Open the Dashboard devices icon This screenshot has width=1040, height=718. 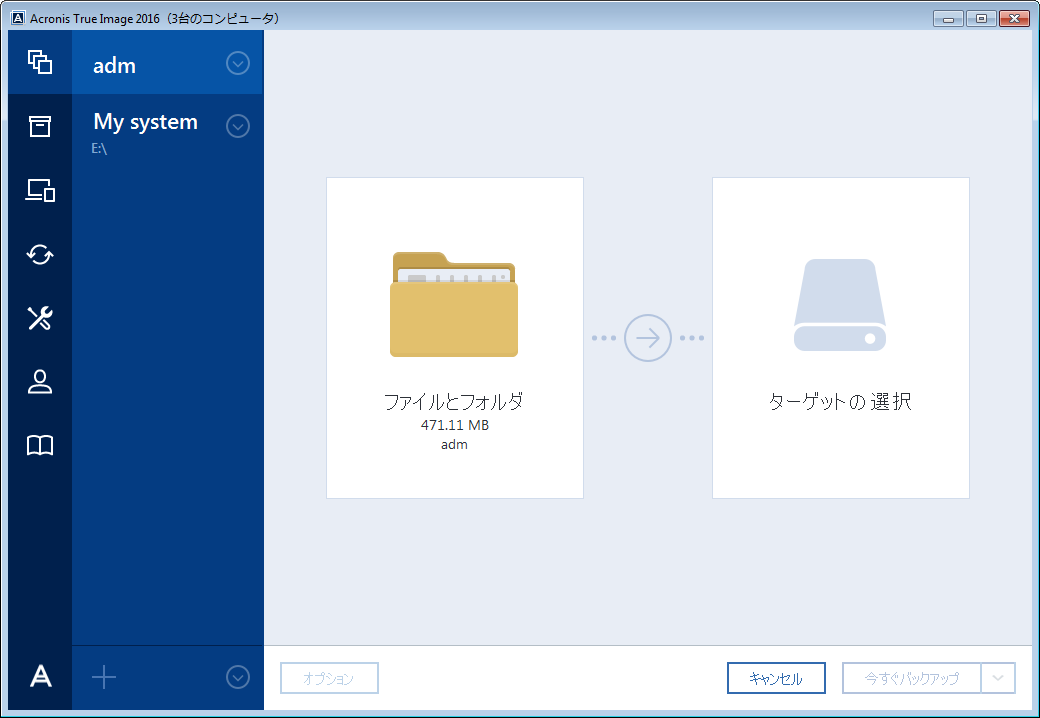point(40,190)
